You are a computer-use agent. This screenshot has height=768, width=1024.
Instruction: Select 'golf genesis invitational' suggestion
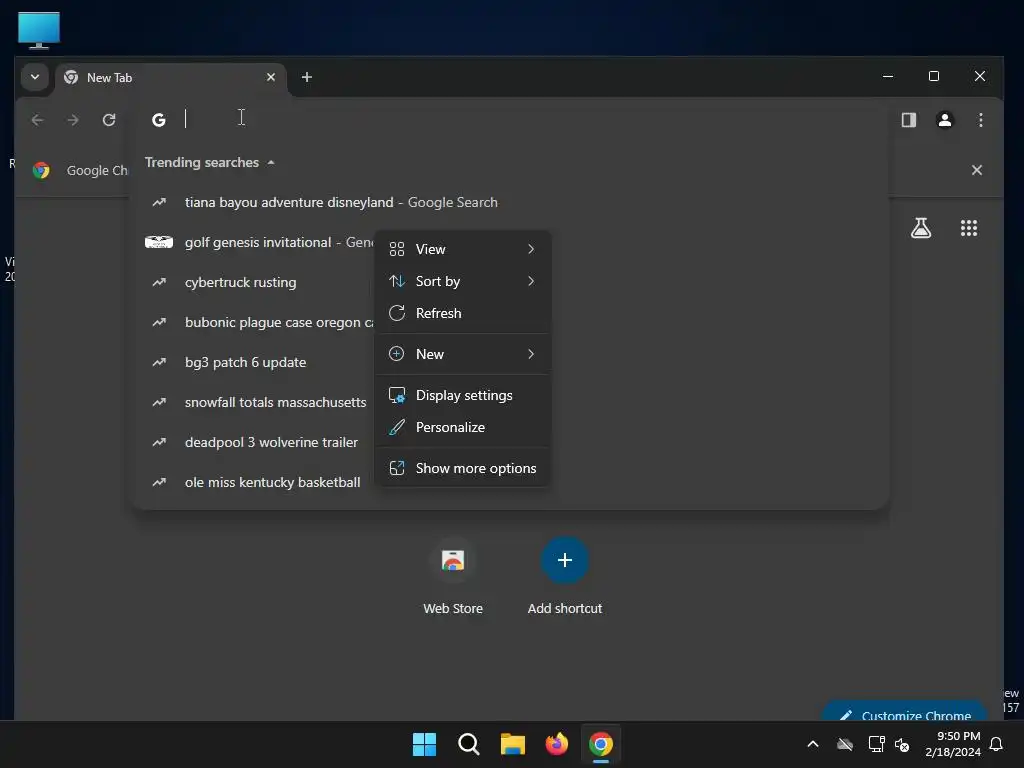pos(255,242)
